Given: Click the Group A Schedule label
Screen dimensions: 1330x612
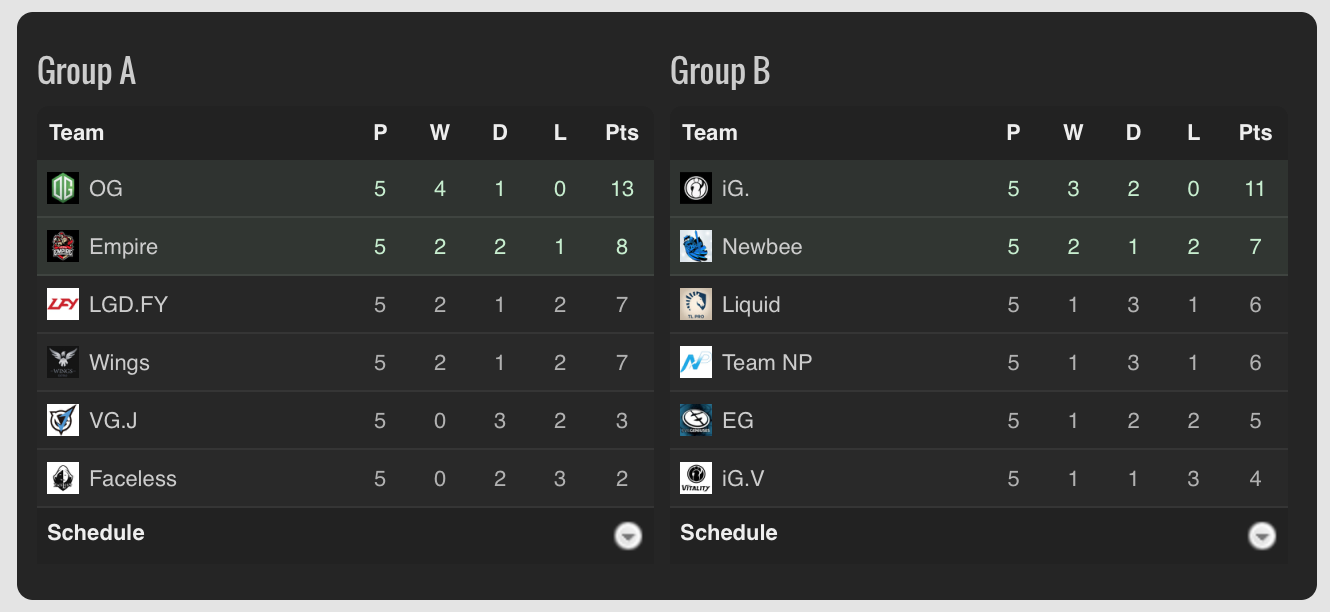Looking at the screenshot, I should tap(96, 533).
